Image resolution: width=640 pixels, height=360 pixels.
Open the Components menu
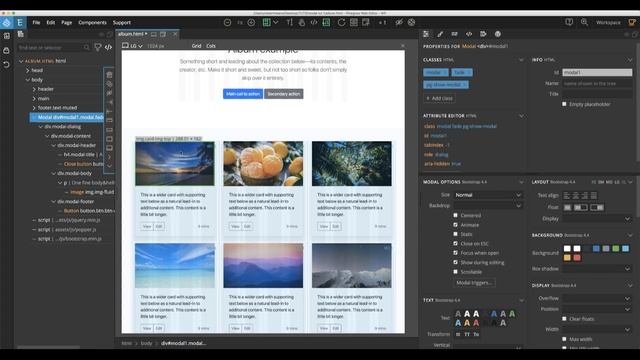[x=92, y=22]
